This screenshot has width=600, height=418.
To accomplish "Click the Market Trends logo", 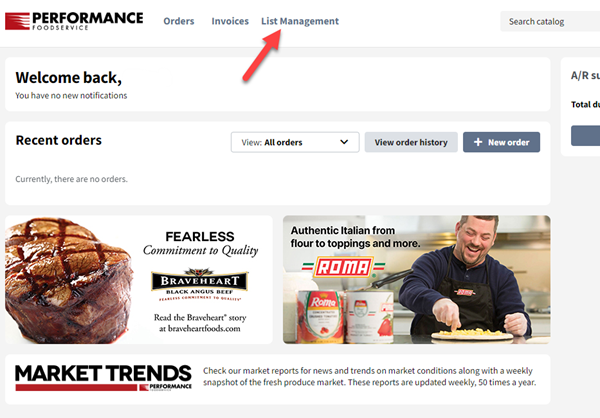I will pos(103,378).
